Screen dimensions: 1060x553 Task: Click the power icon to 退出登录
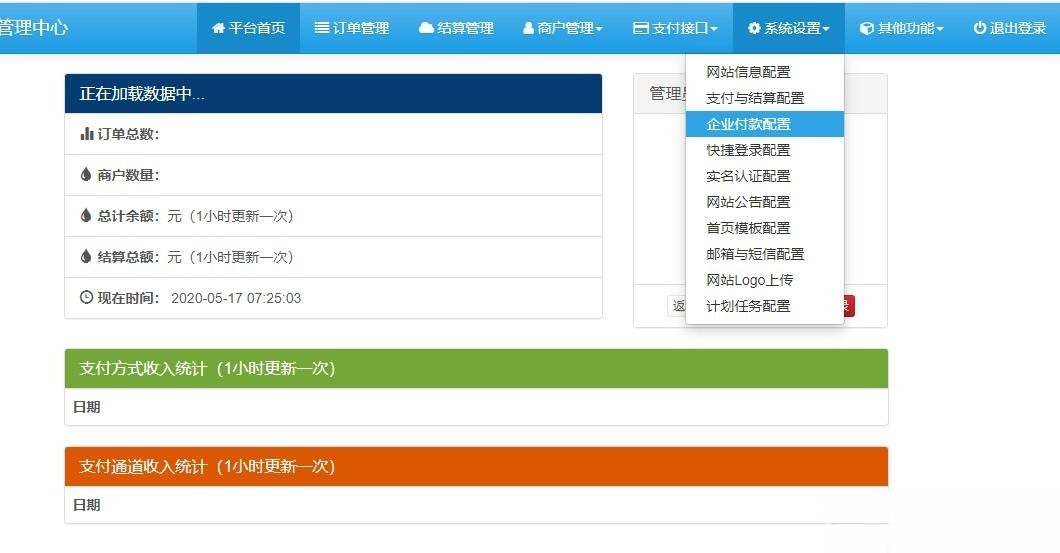click(x=980, y=28)
